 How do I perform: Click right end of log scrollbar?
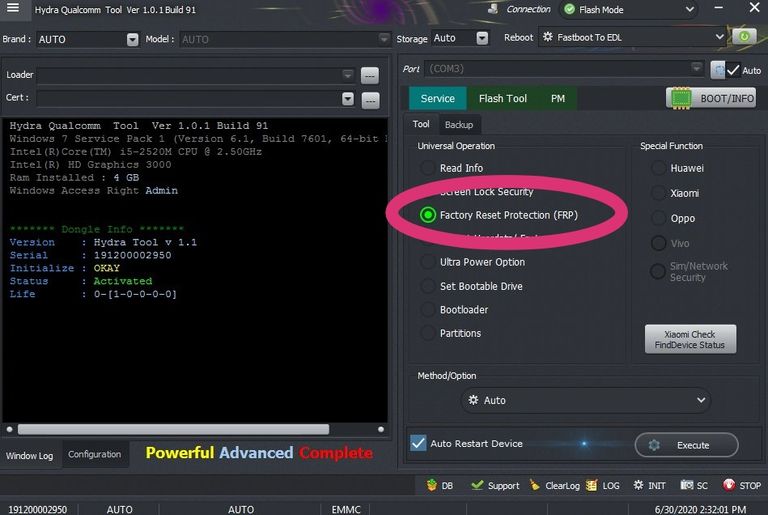click(x=381, y=429)
